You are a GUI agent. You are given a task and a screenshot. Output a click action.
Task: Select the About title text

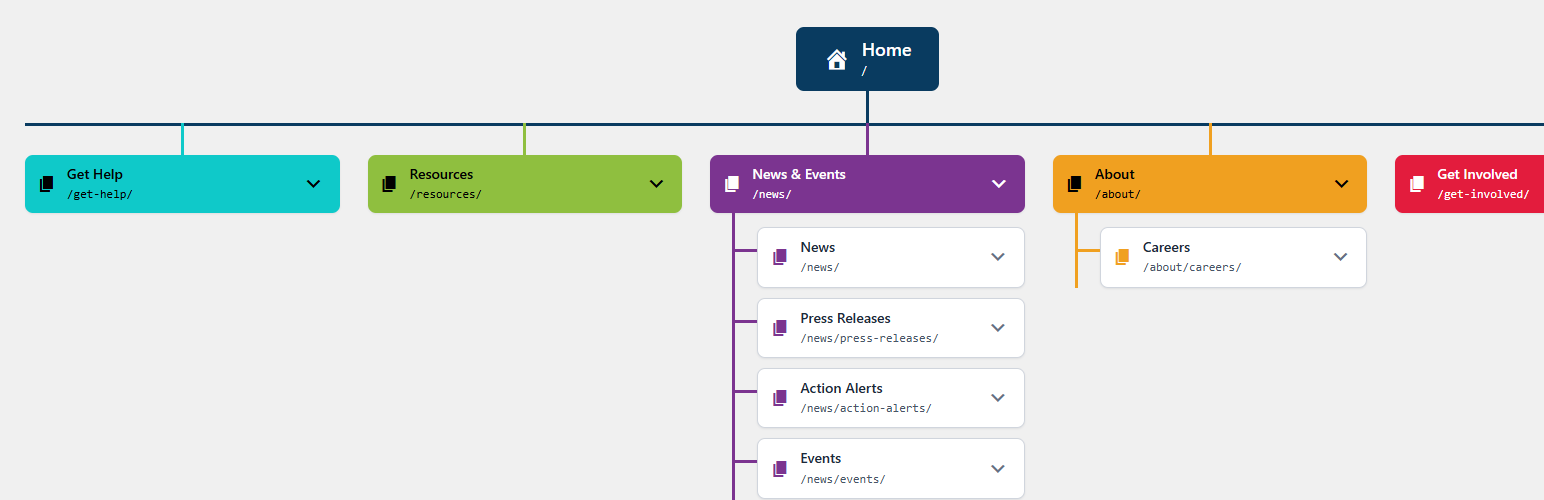coord(1115,174)
